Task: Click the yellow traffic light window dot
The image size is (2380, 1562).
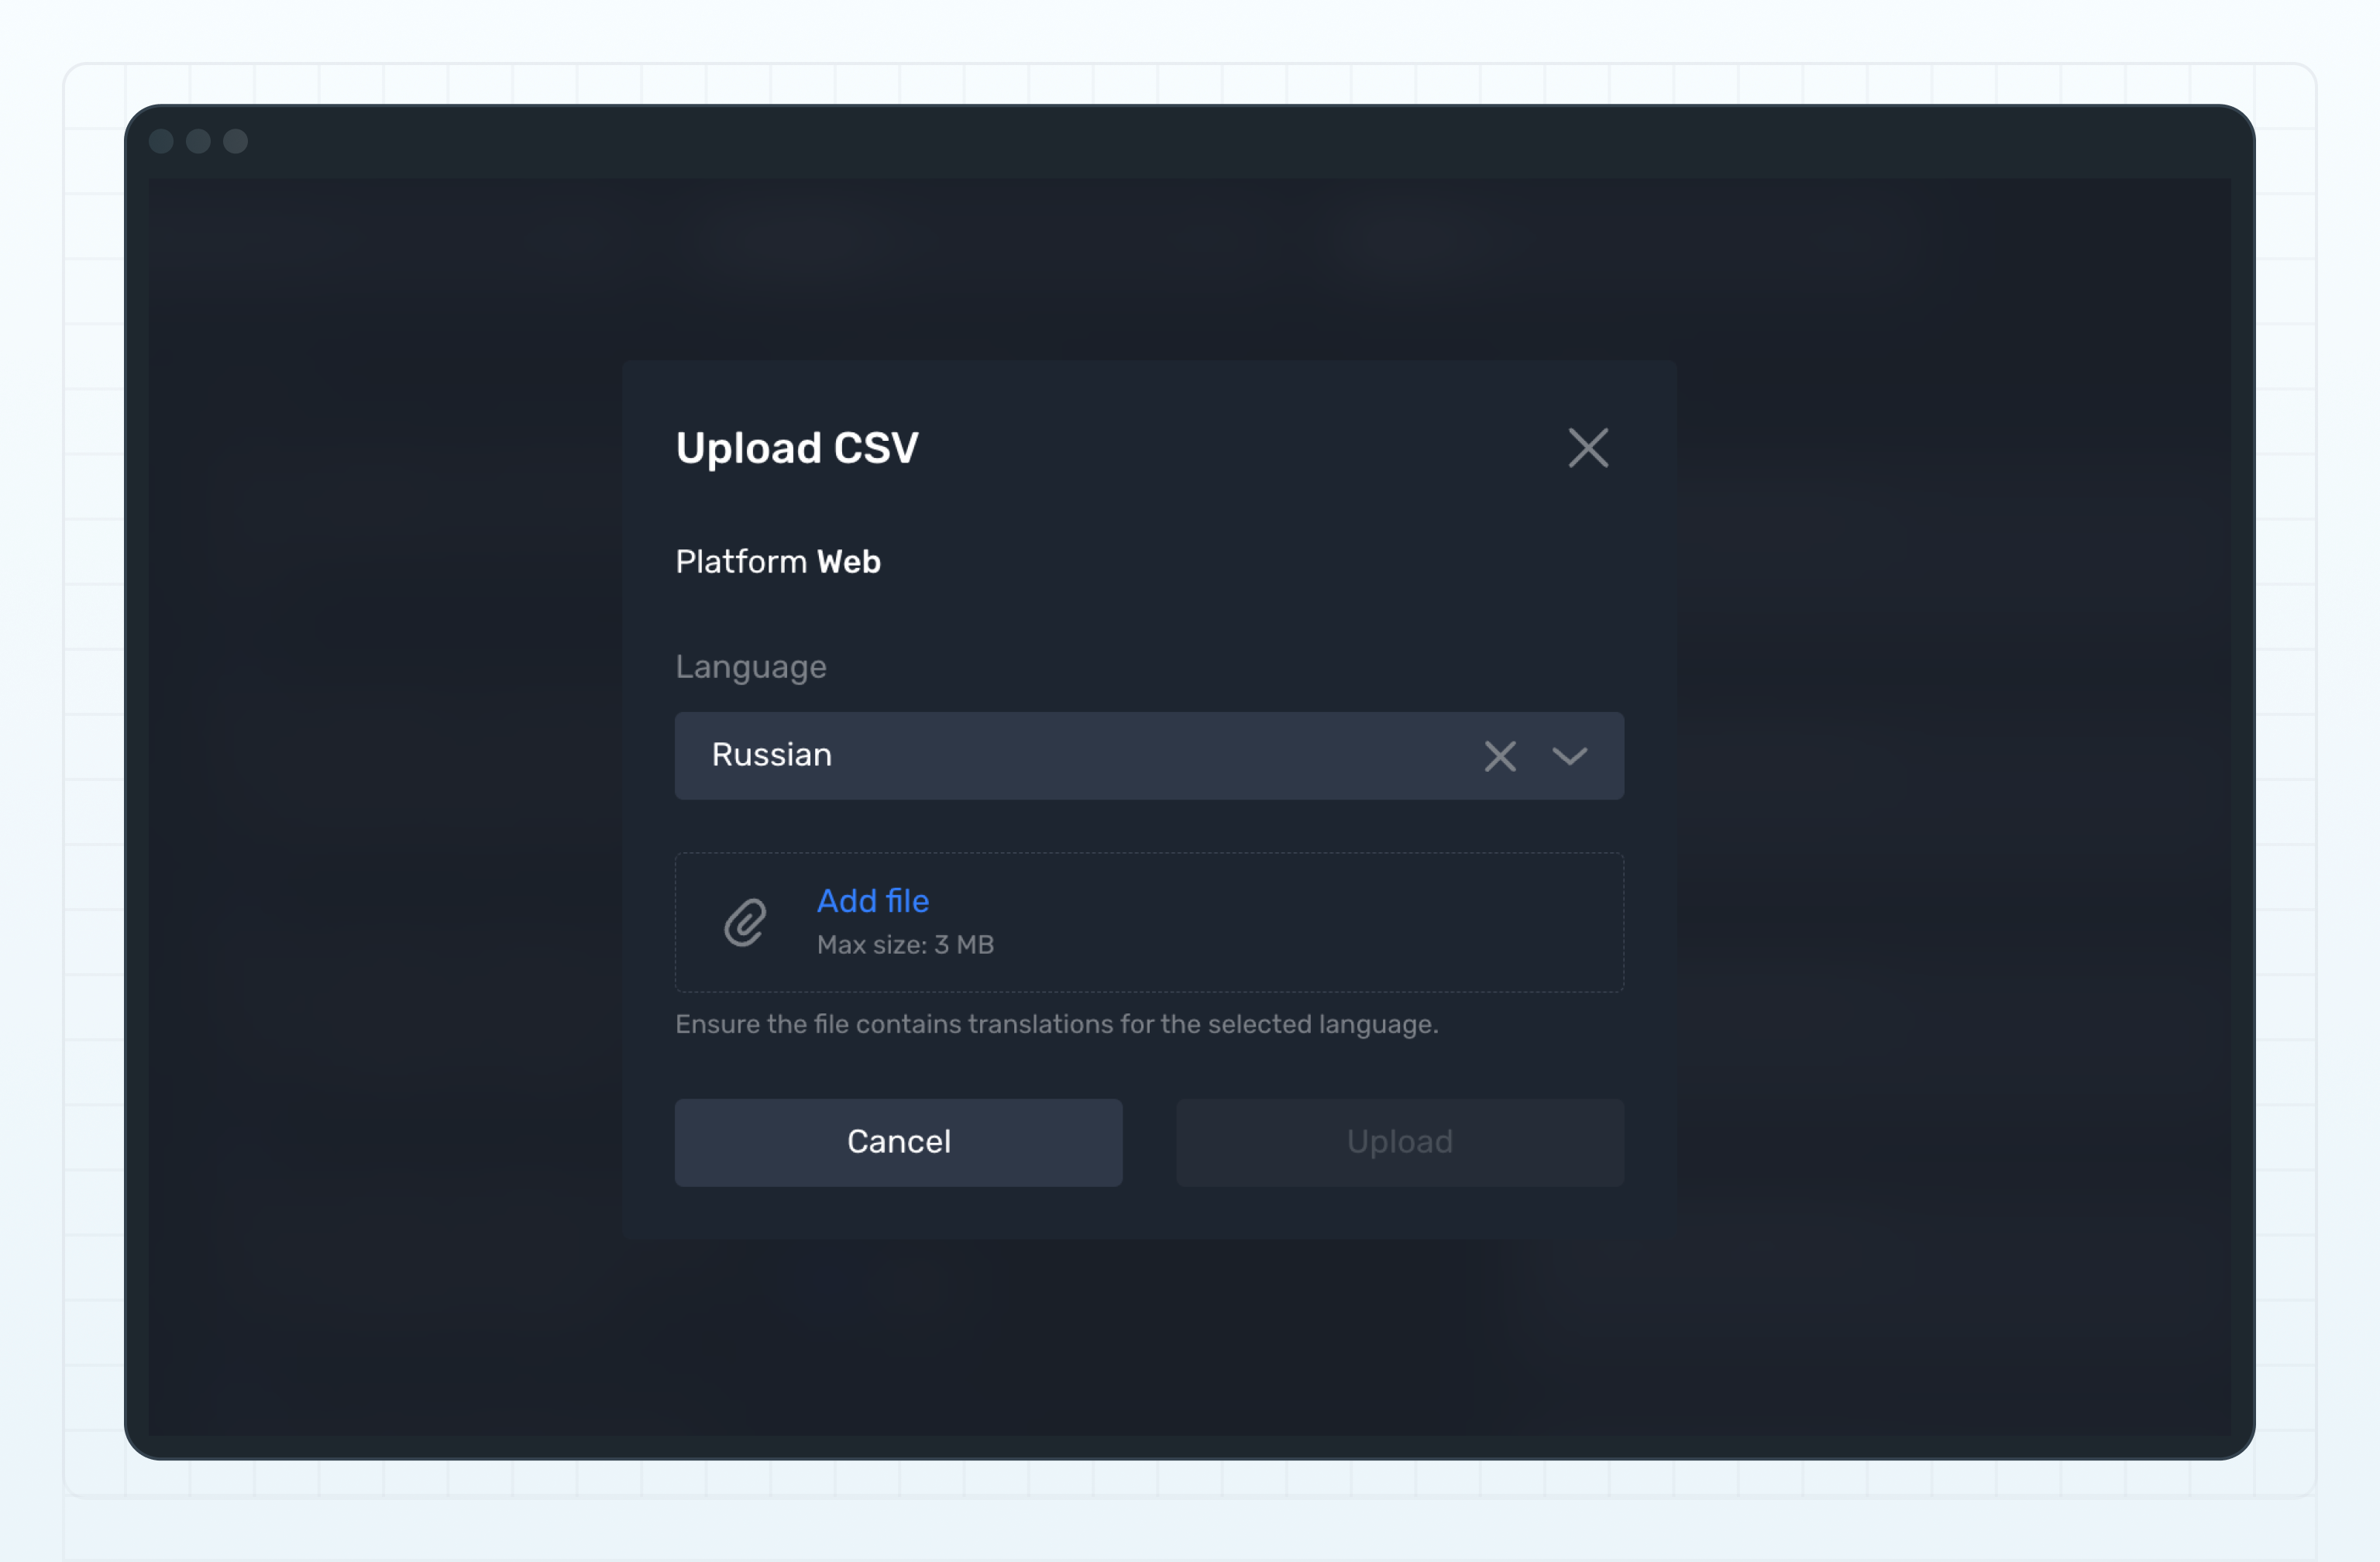Action: pyautogui.click(x=198, y=141)
